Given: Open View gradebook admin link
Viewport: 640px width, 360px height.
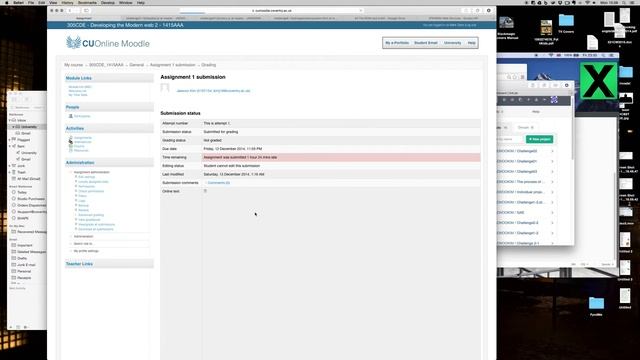Looking at the screenshot, I should click(89, 220).
